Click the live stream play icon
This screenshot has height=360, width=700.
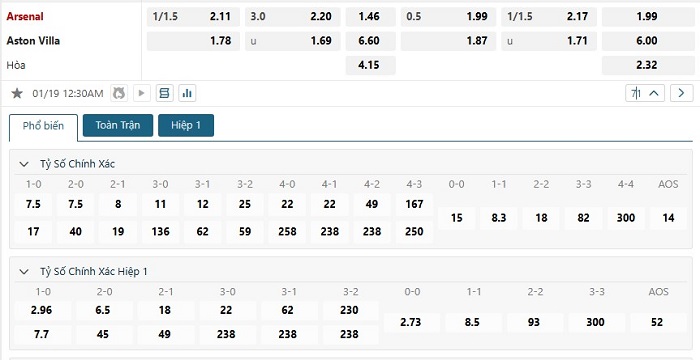click(142, 93)
